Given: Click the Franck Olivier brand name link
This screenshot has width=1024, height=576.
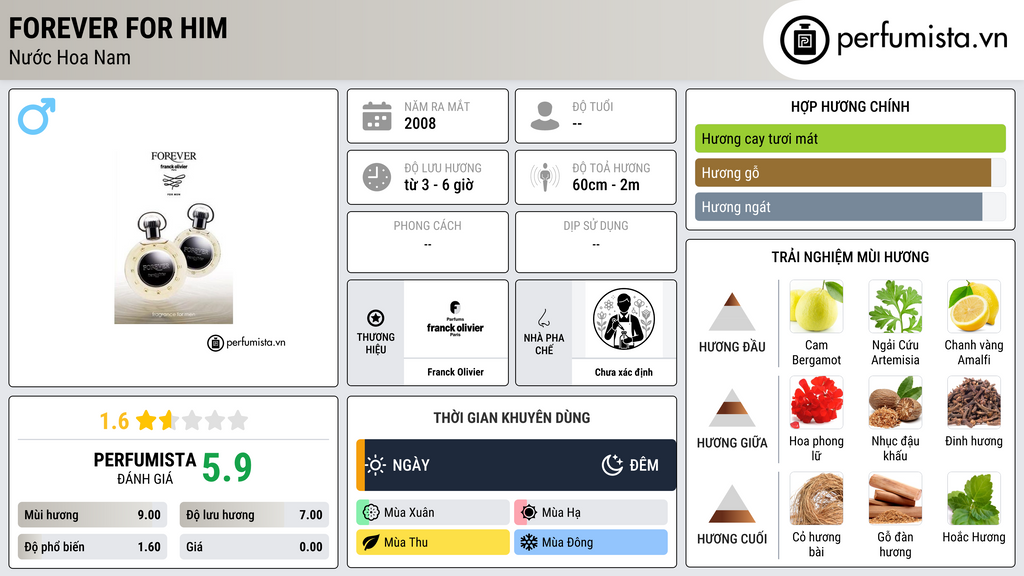Looking at the screenshot, I should pyautogui.click(x=455, y=372).
